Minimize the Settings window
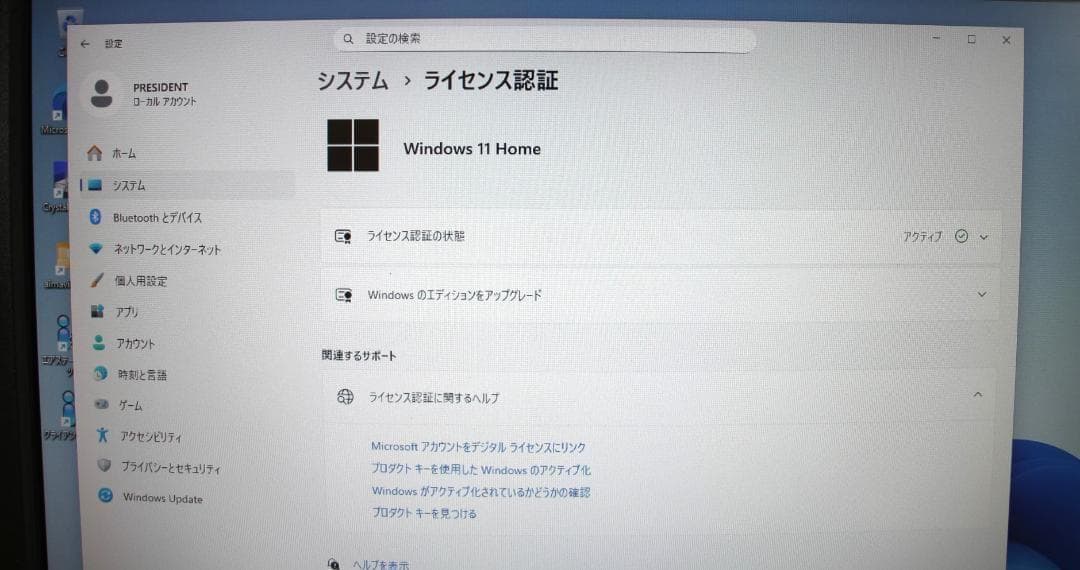1080x570 pixels. click(x=937, y=40)
